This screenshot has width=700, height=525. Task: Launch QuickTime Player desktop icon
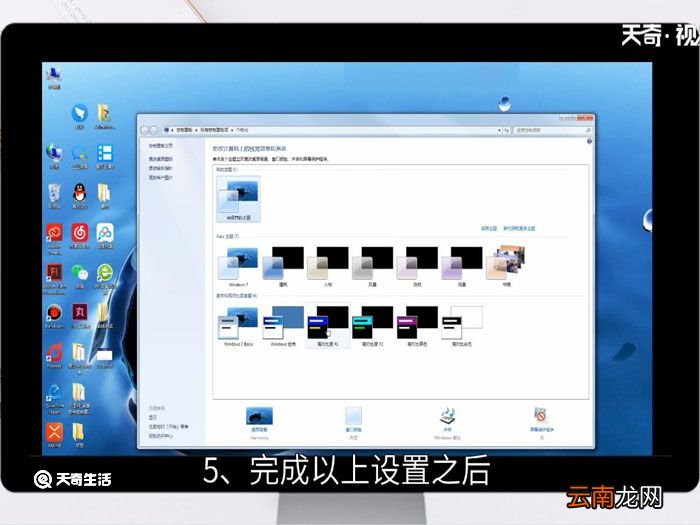tap(54, 399)
